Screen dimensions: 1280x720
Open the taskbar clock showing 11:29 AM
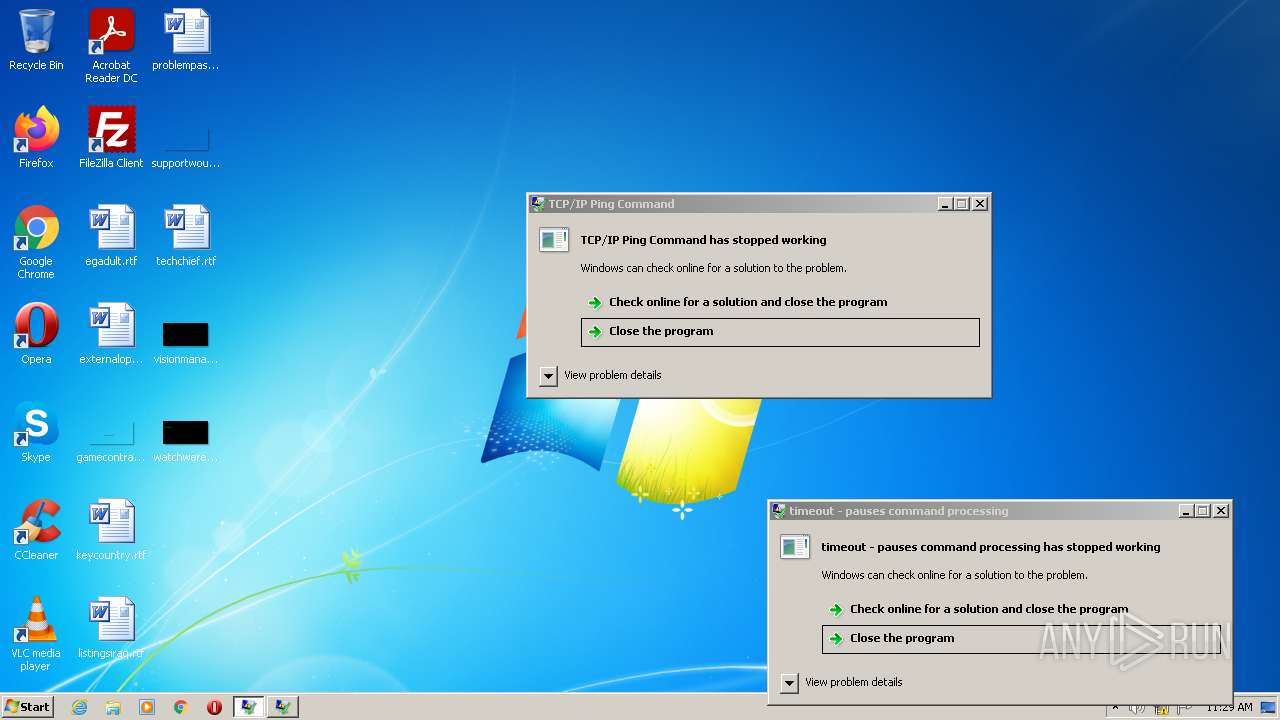click(x=1229, y=707)
